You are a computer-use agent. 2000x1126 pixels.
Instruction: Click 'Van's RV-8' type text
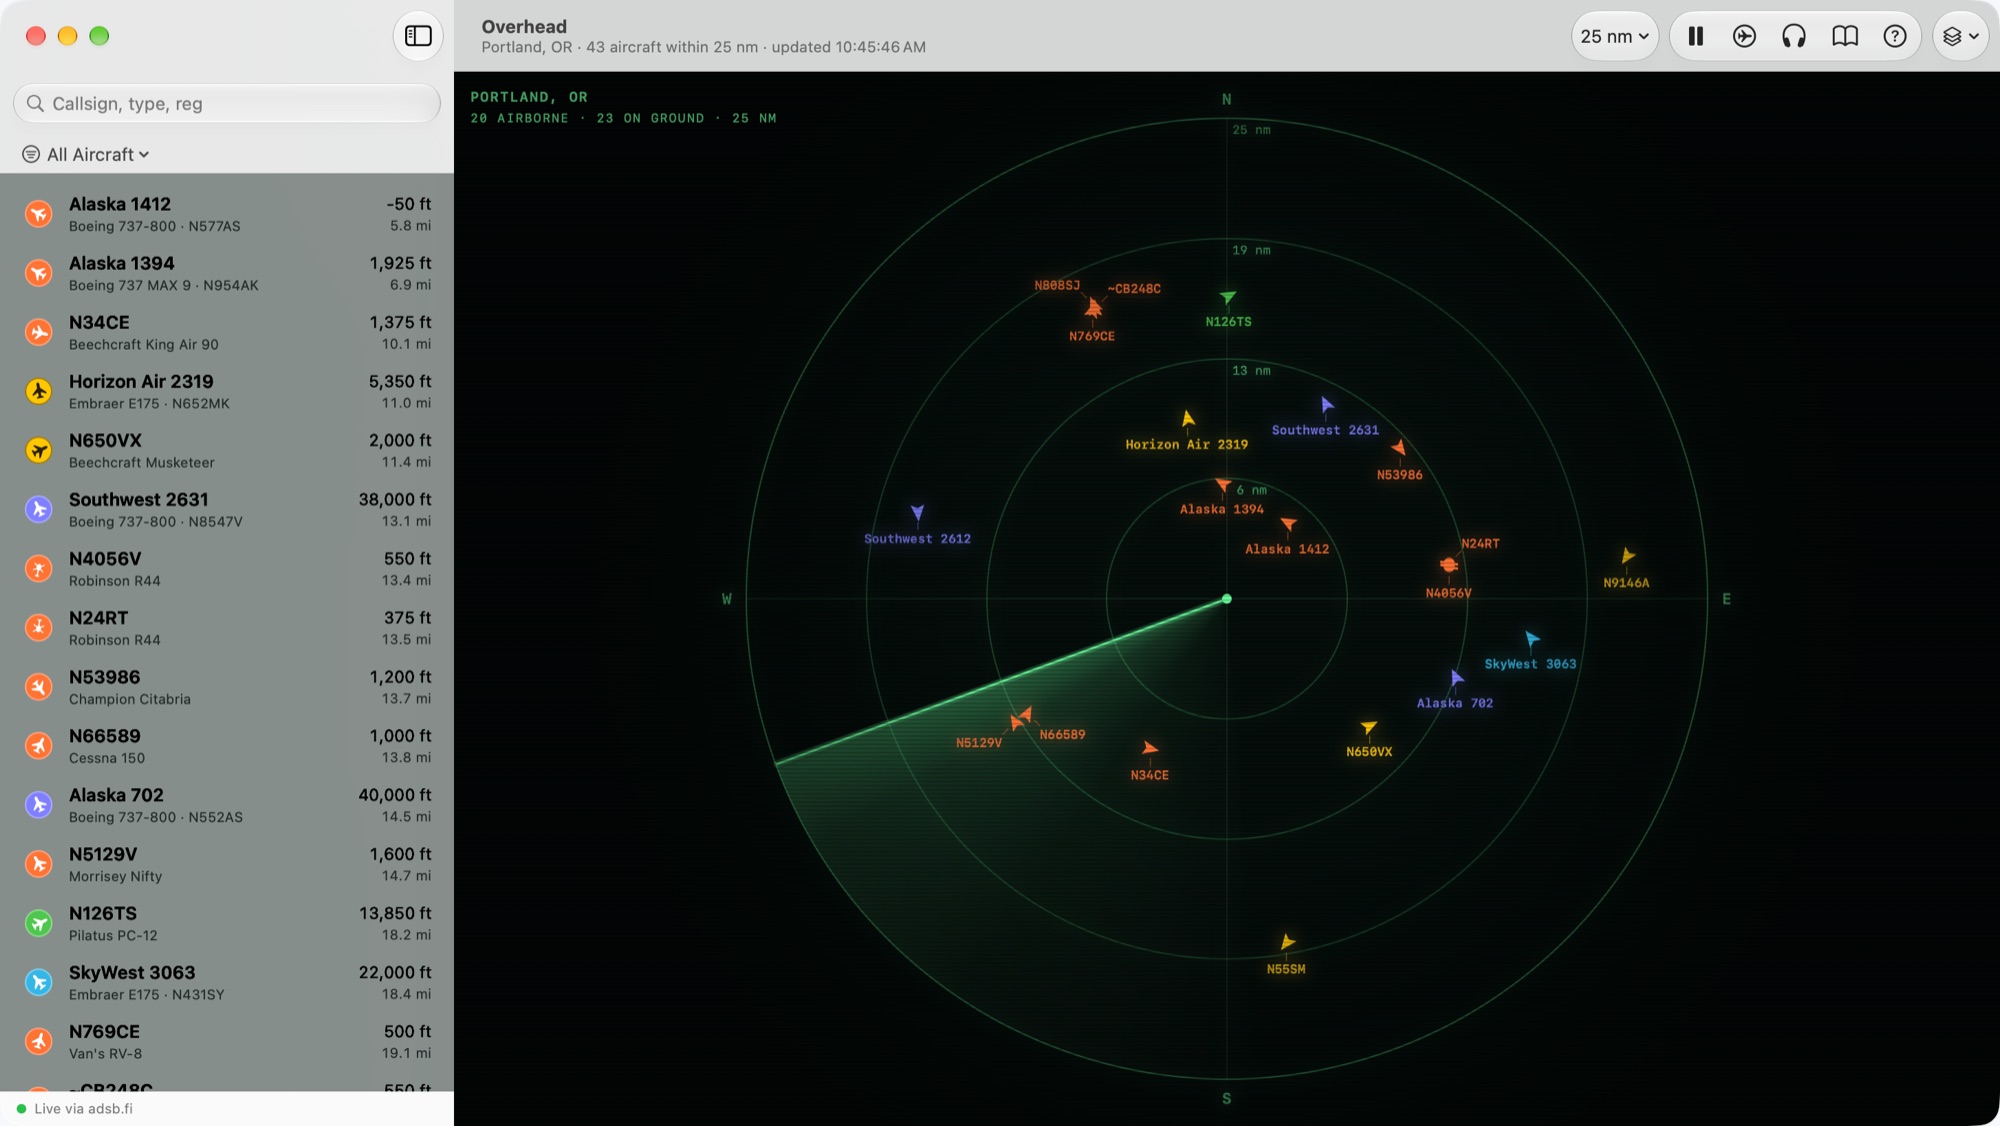point(105,1053)
